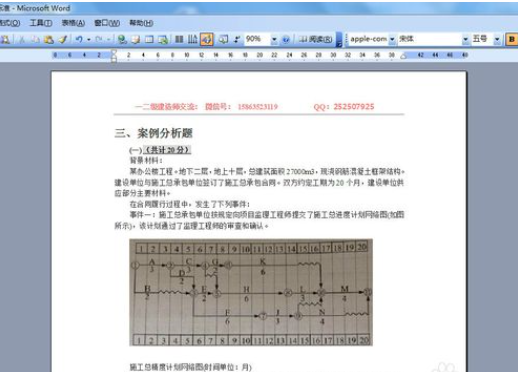518x372 pixels.
Task: Click the Insert Table icon
Action: (x=149, y=40)
